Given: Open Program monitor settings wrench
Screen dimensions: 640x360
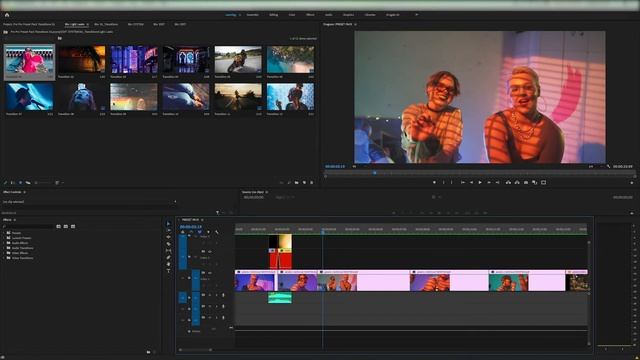Looking at the screenshot, I should point(609,167).
